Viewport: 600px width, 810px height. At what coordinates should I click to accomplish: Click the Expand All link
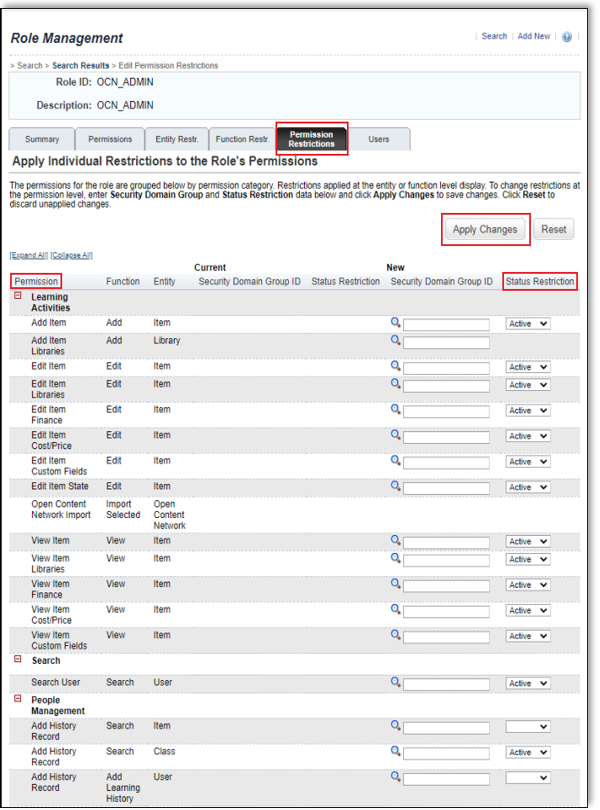[x=26, y=256]
